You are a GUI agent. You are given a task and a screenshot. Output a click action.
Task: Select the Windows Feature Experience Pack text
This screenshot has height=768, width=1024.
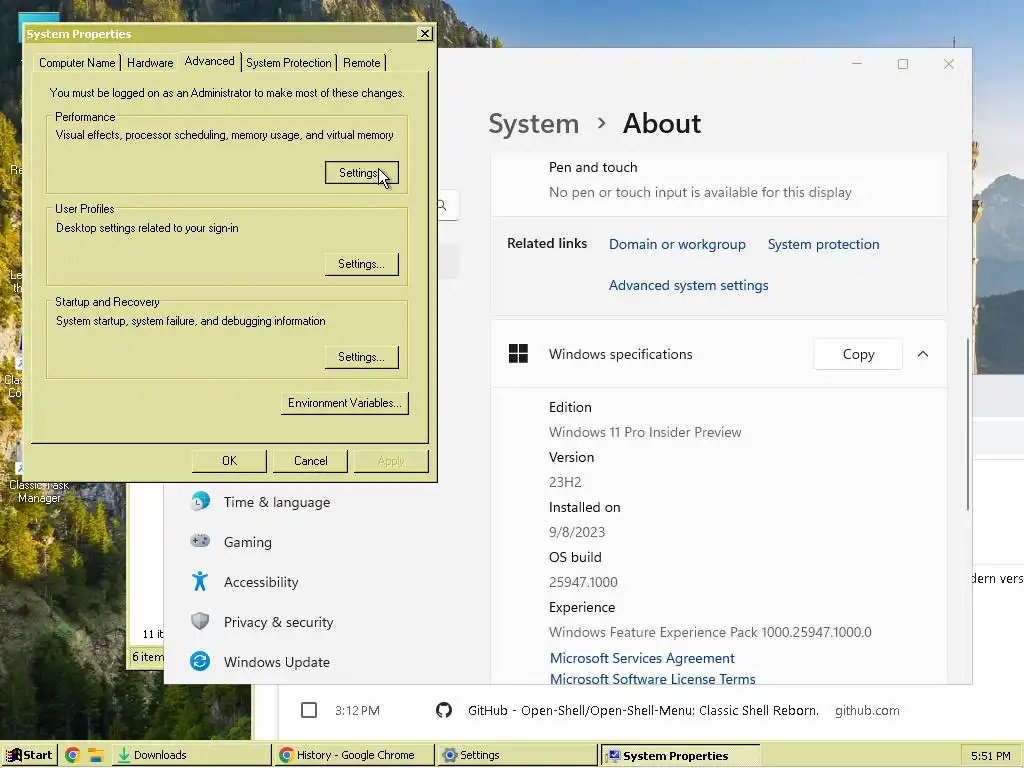point(710,632)
